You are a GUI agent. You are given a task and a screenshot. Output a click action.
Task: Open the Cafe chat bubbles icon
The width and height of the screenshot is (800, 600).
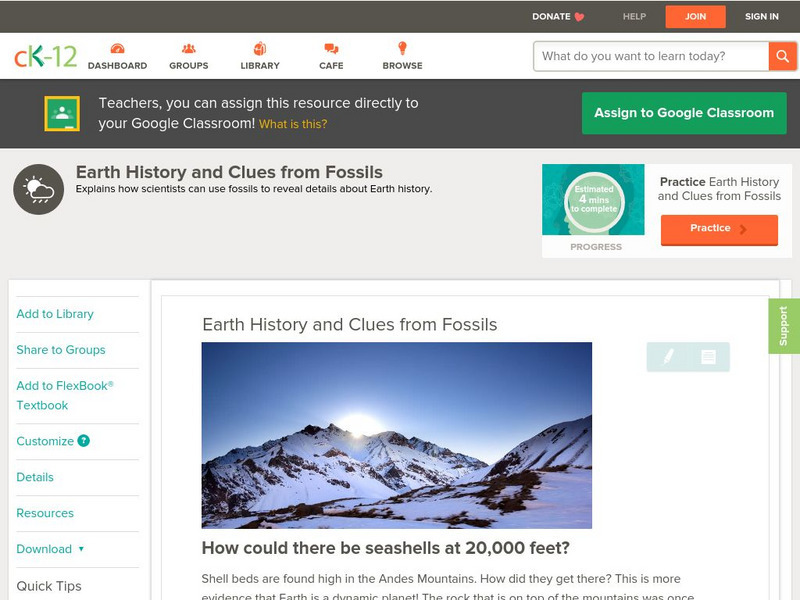(x=331, y=48)
